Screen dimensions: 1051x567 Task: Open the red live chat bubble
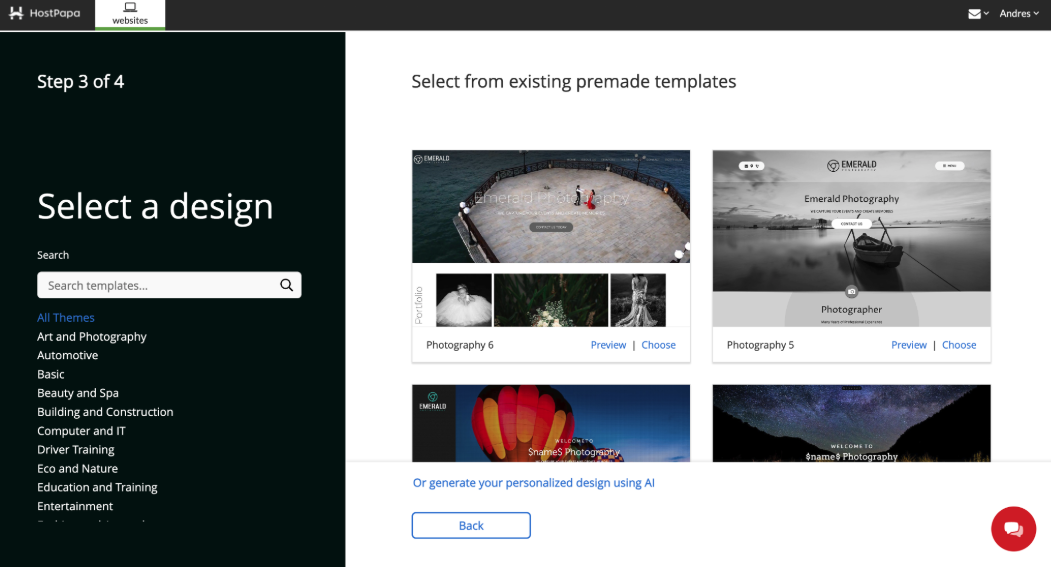(x=1013, y=529)
